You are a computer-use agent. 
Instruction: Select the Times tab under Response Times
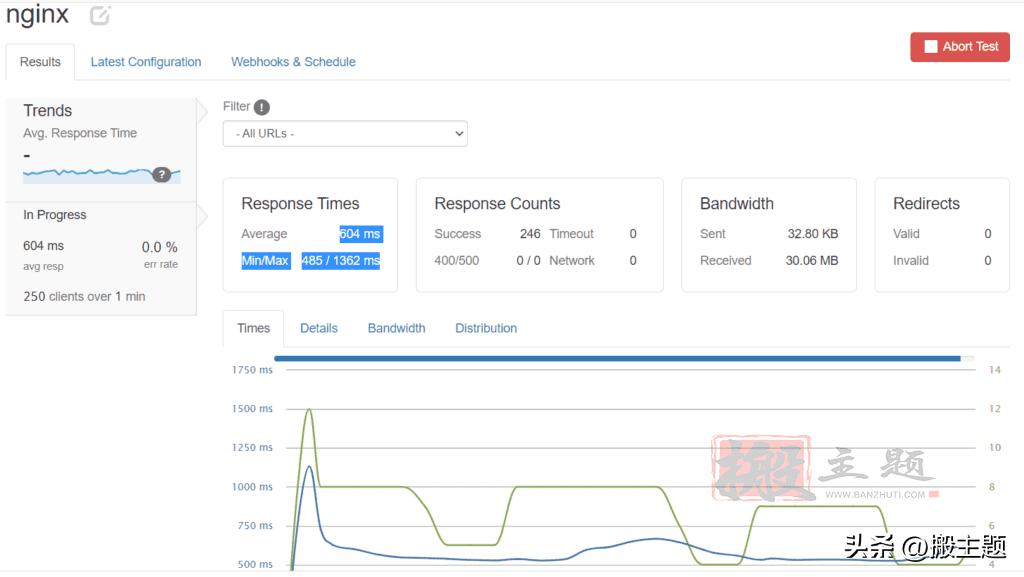(253, 327)
